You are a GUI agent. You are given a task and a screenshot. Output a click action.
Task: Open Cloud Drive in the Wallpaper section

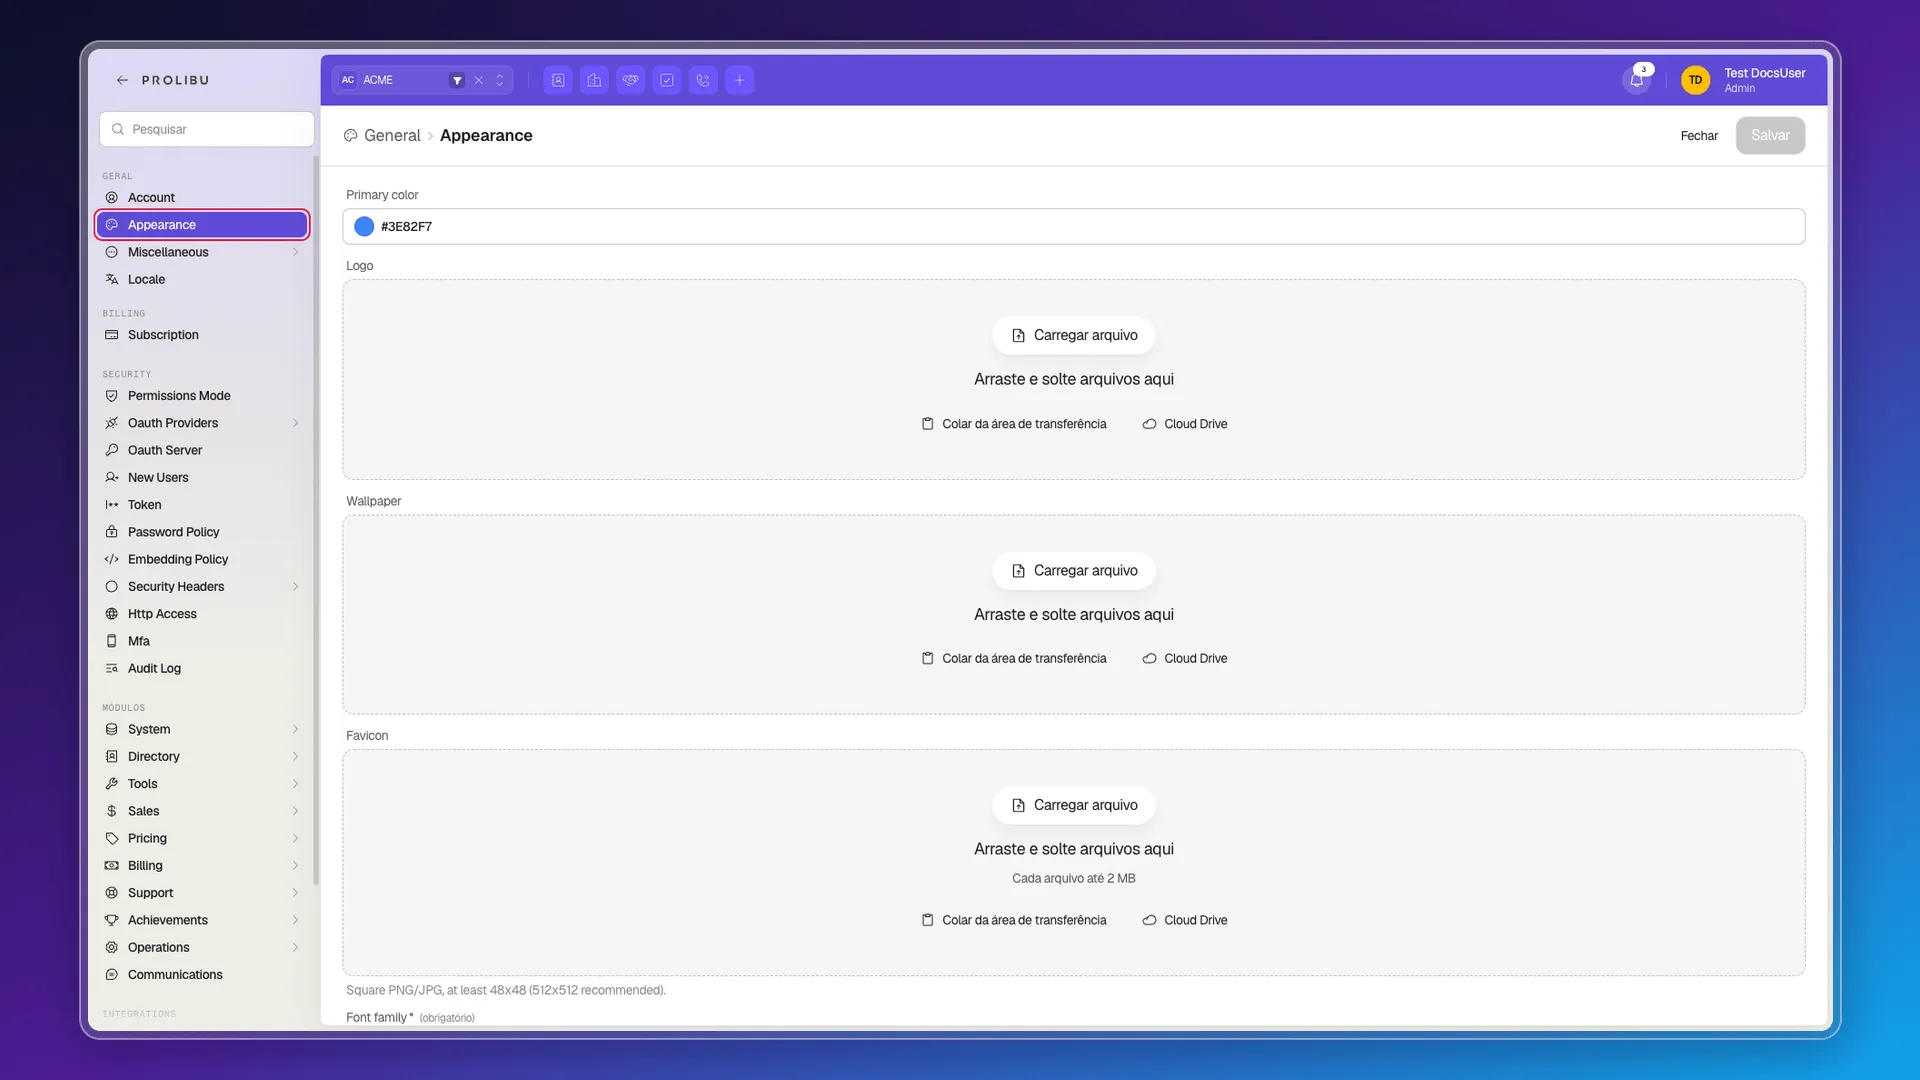(1185, 659)
